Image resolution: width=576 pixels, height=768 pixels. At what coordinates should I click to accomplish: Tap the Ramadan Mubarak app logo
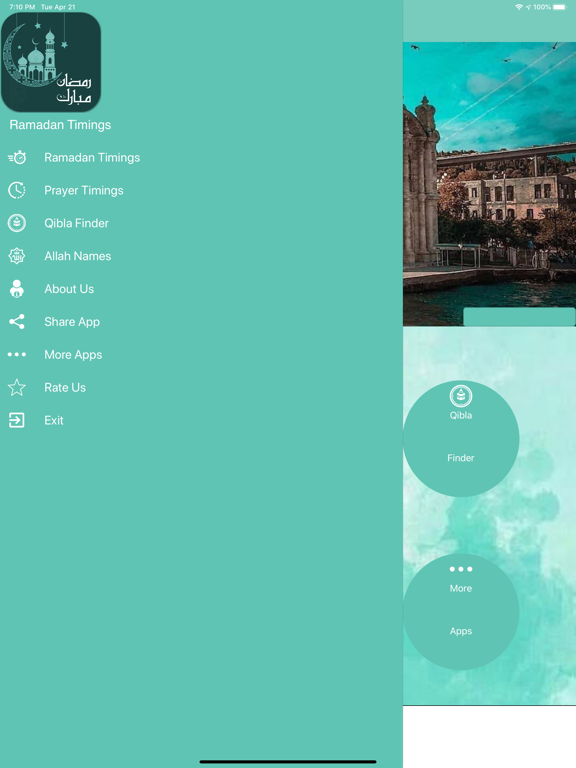click(51, 62)
